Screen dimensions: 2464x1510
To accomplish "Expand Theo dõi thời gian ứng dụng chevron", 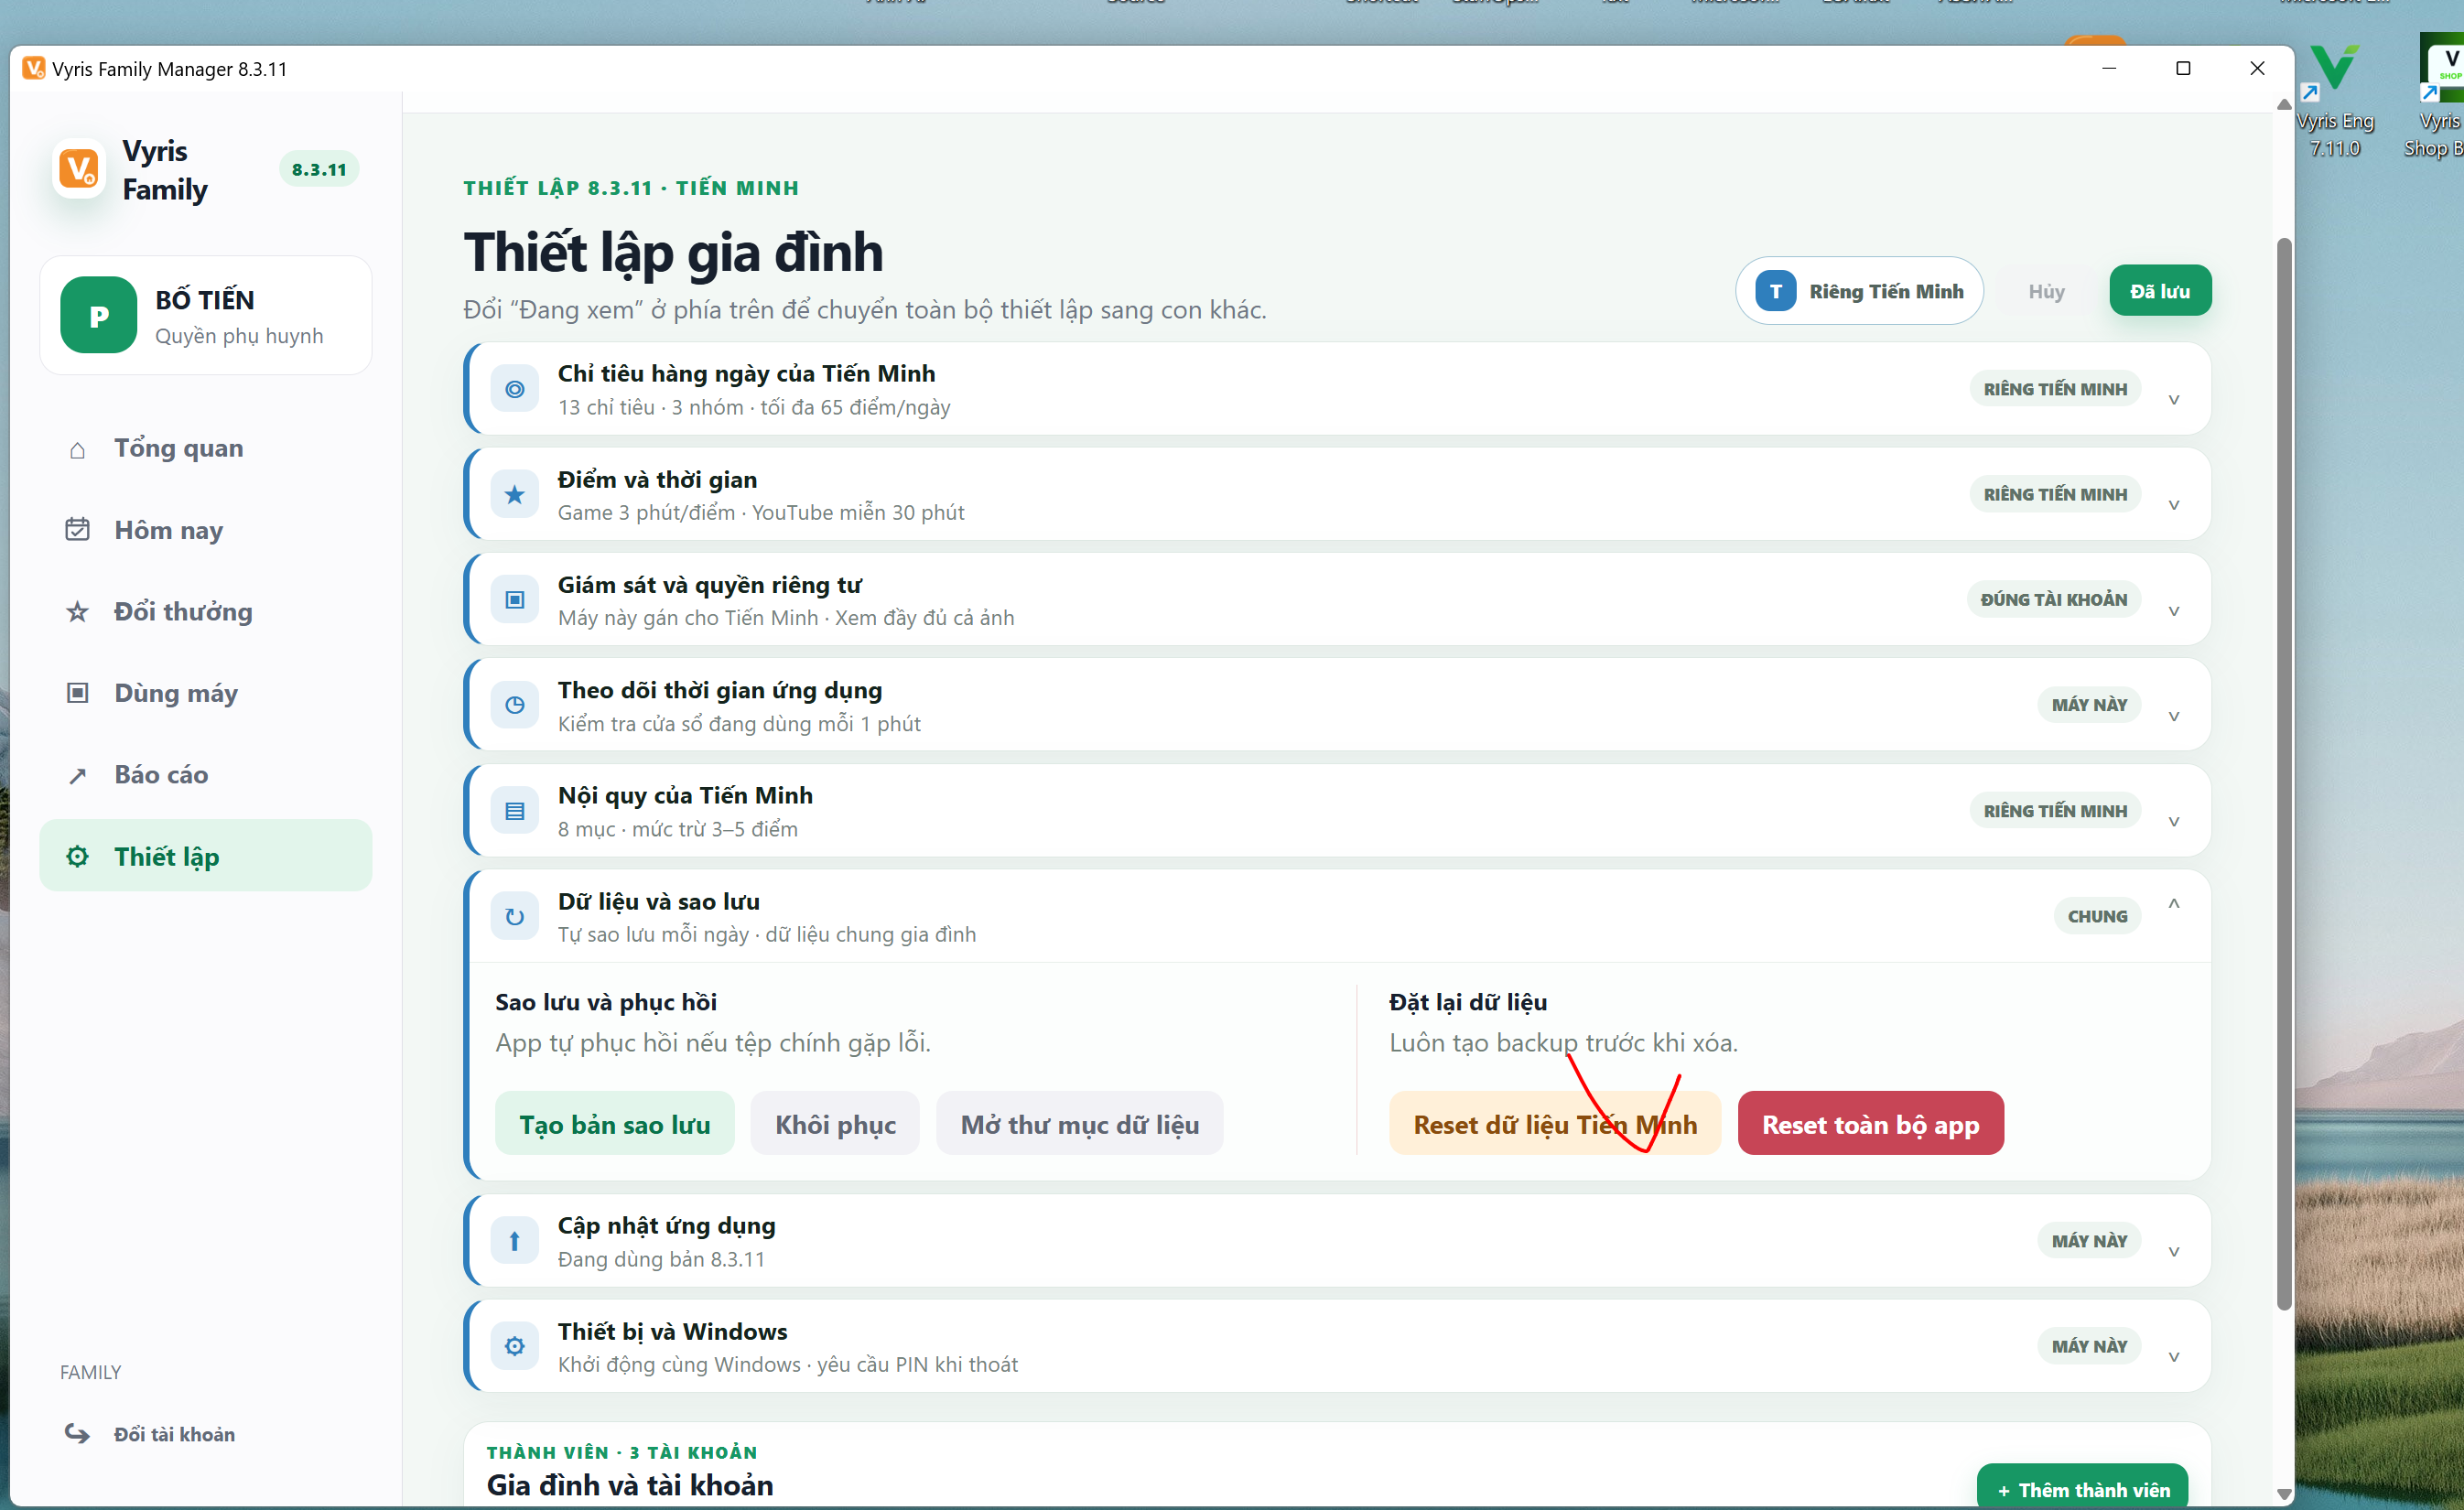I will [x=2174, y=716].
